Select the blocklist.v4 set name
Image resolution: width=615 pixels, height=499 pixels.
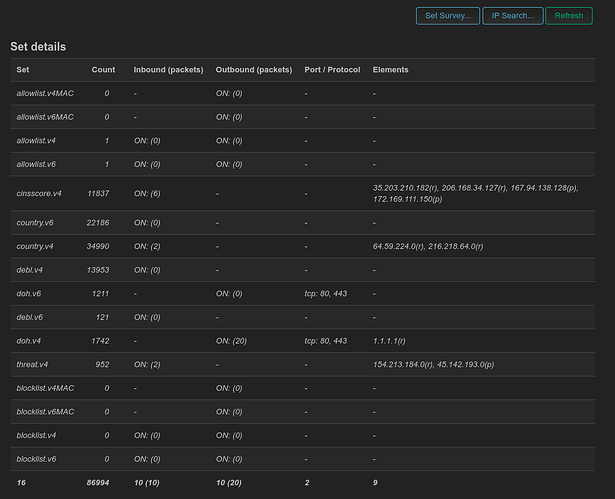tap(36, 435)
